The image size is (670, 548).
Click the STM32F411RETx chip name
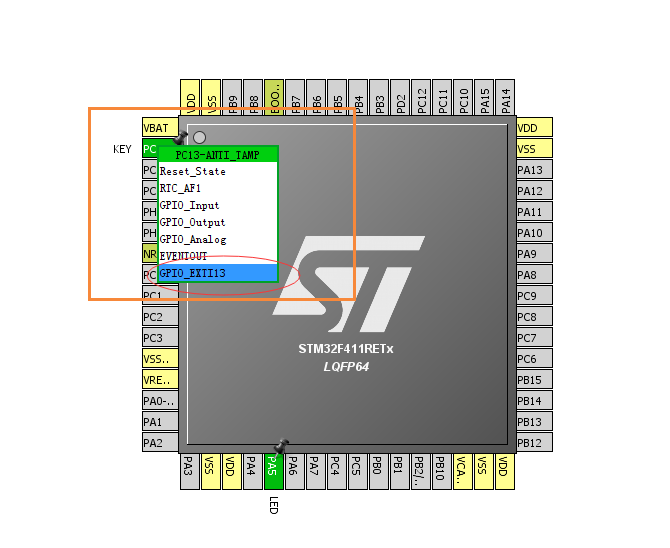pos(346,349)
